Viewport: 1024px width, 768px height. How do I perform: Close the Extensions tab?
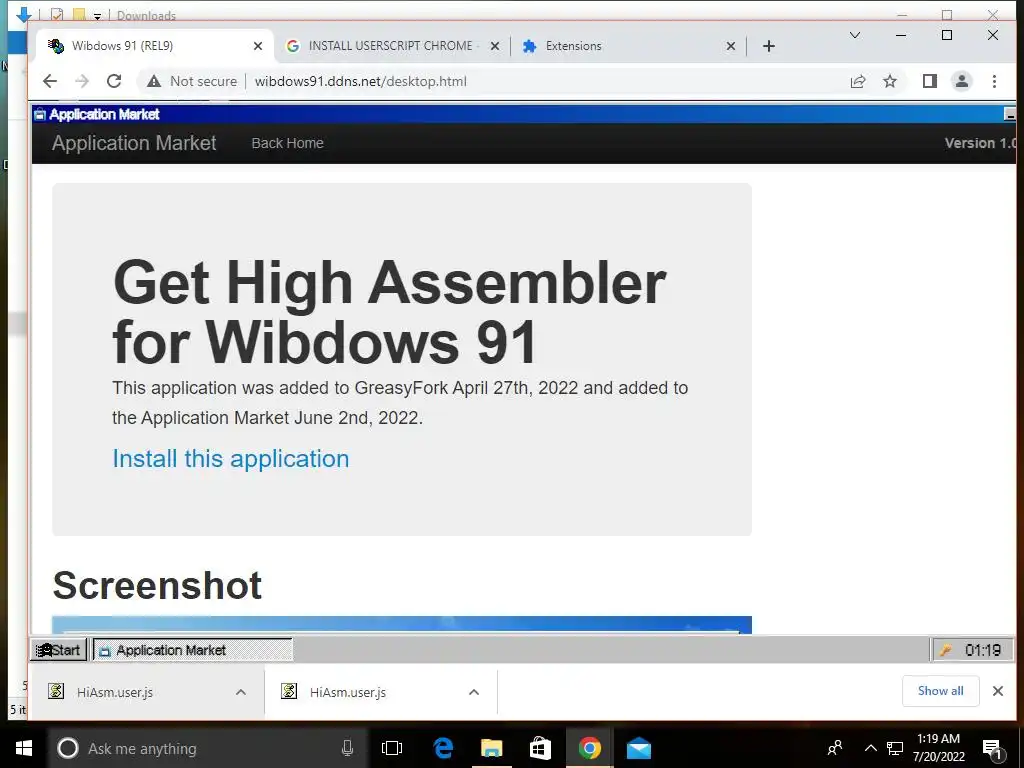pos(731,46)
